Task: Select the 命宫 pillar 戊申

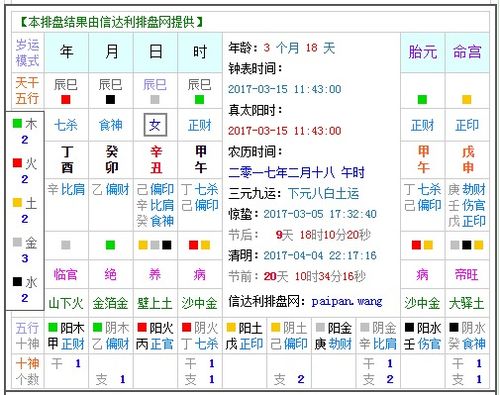Action: tap(468, 159)
